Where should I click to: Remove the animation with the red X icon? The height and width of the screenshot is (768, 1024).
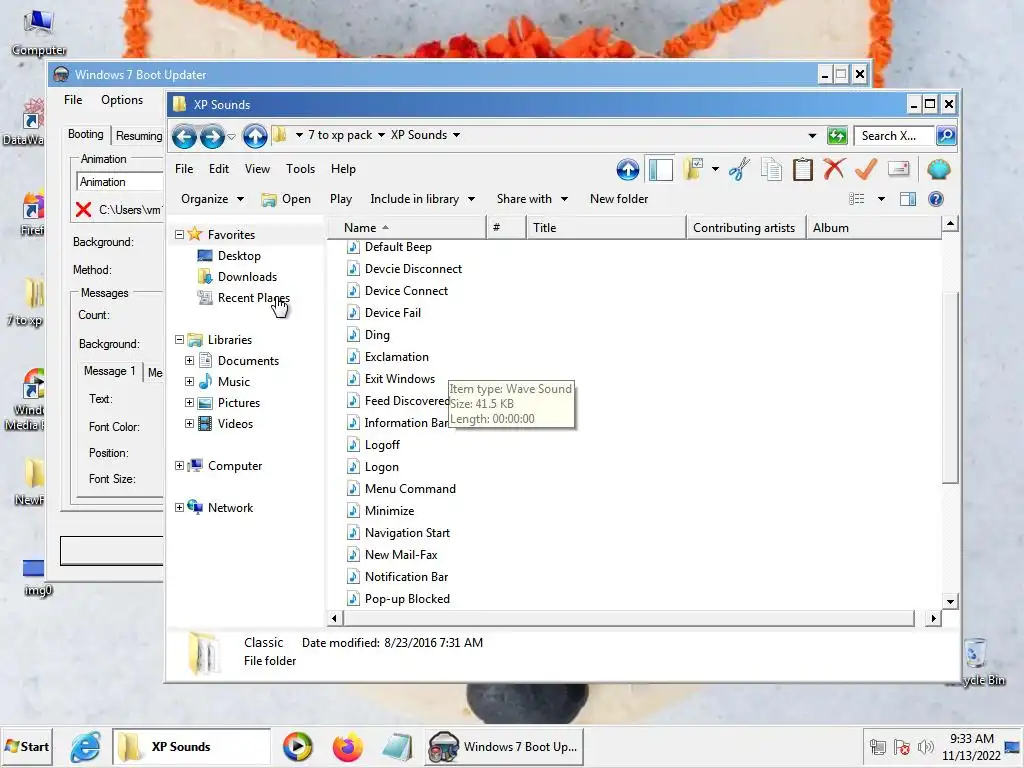pyautogui.click(x=83, y=210)
